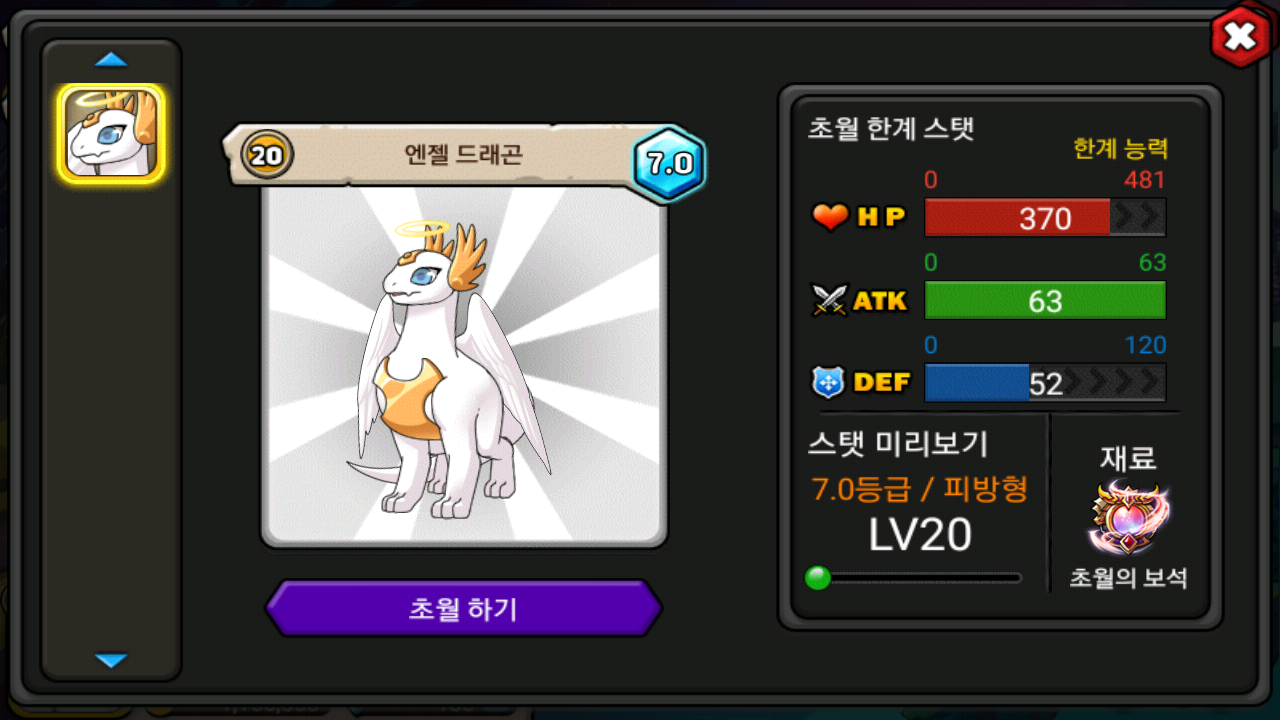1280x720 pixels.
Task: Tap the purple 초월 하기 button
Action: [x=463, y=609]
